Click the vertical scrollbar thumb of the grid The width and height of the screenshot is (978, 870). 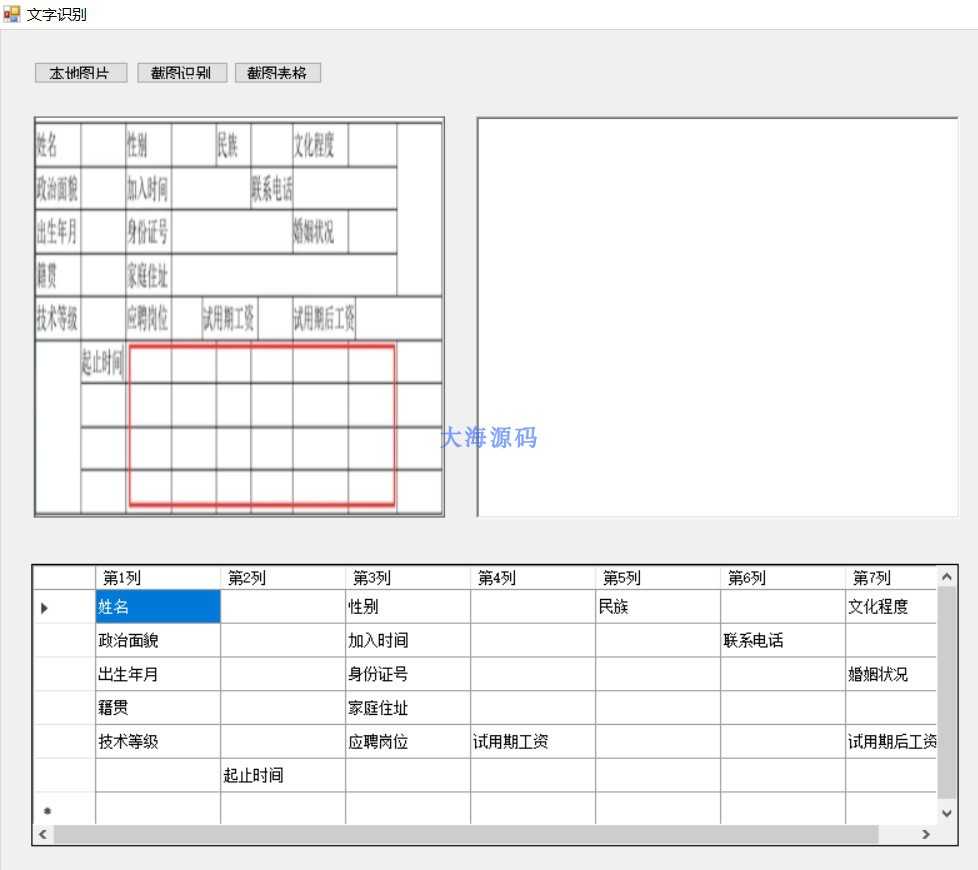[947, 692]
